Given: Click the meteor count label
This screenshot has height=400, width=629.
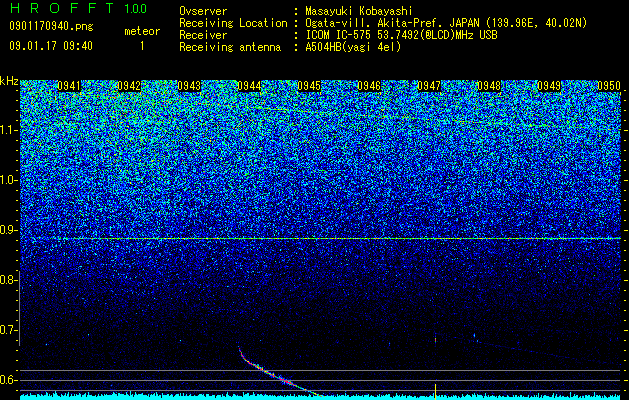Looking at the screenshot, I should (142, 31).
